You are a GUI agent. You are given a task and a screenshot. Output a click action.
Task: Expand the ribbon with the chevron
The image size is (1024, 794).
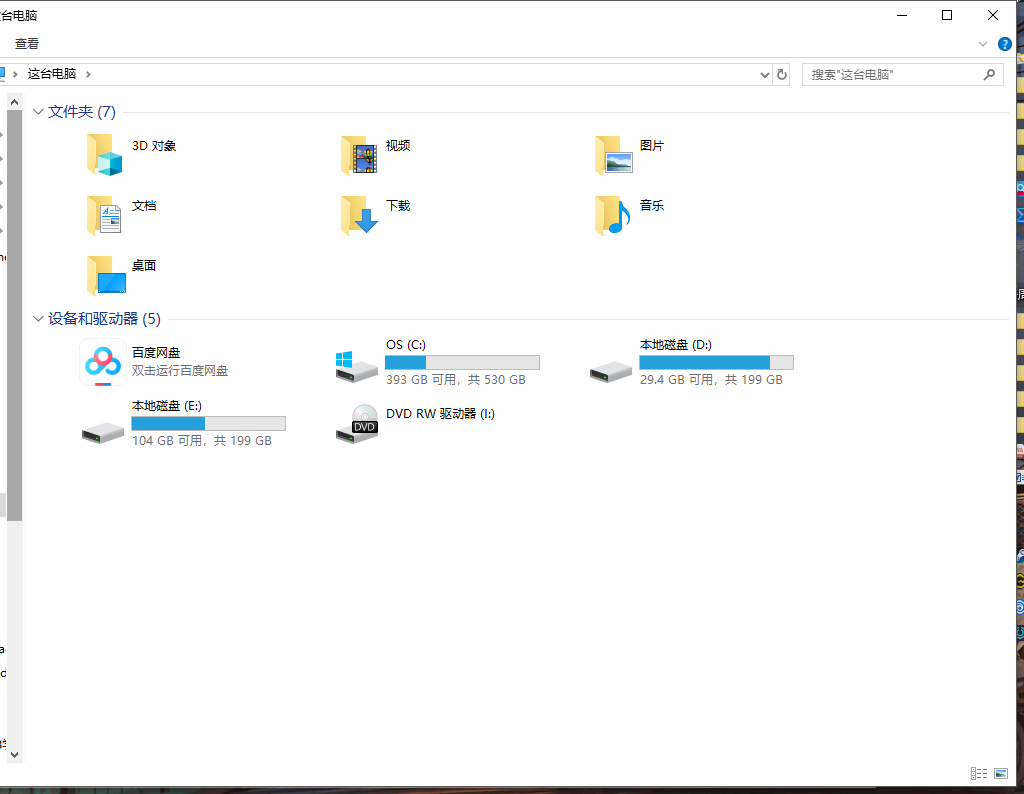click(x=982, y=43)
